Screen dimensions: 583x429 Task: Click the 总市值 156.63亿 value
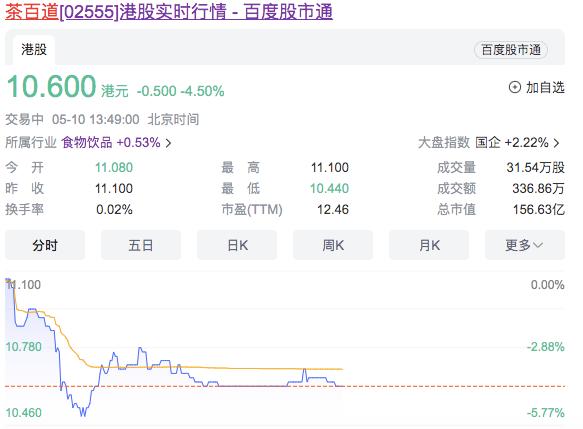tap(539, 209)
